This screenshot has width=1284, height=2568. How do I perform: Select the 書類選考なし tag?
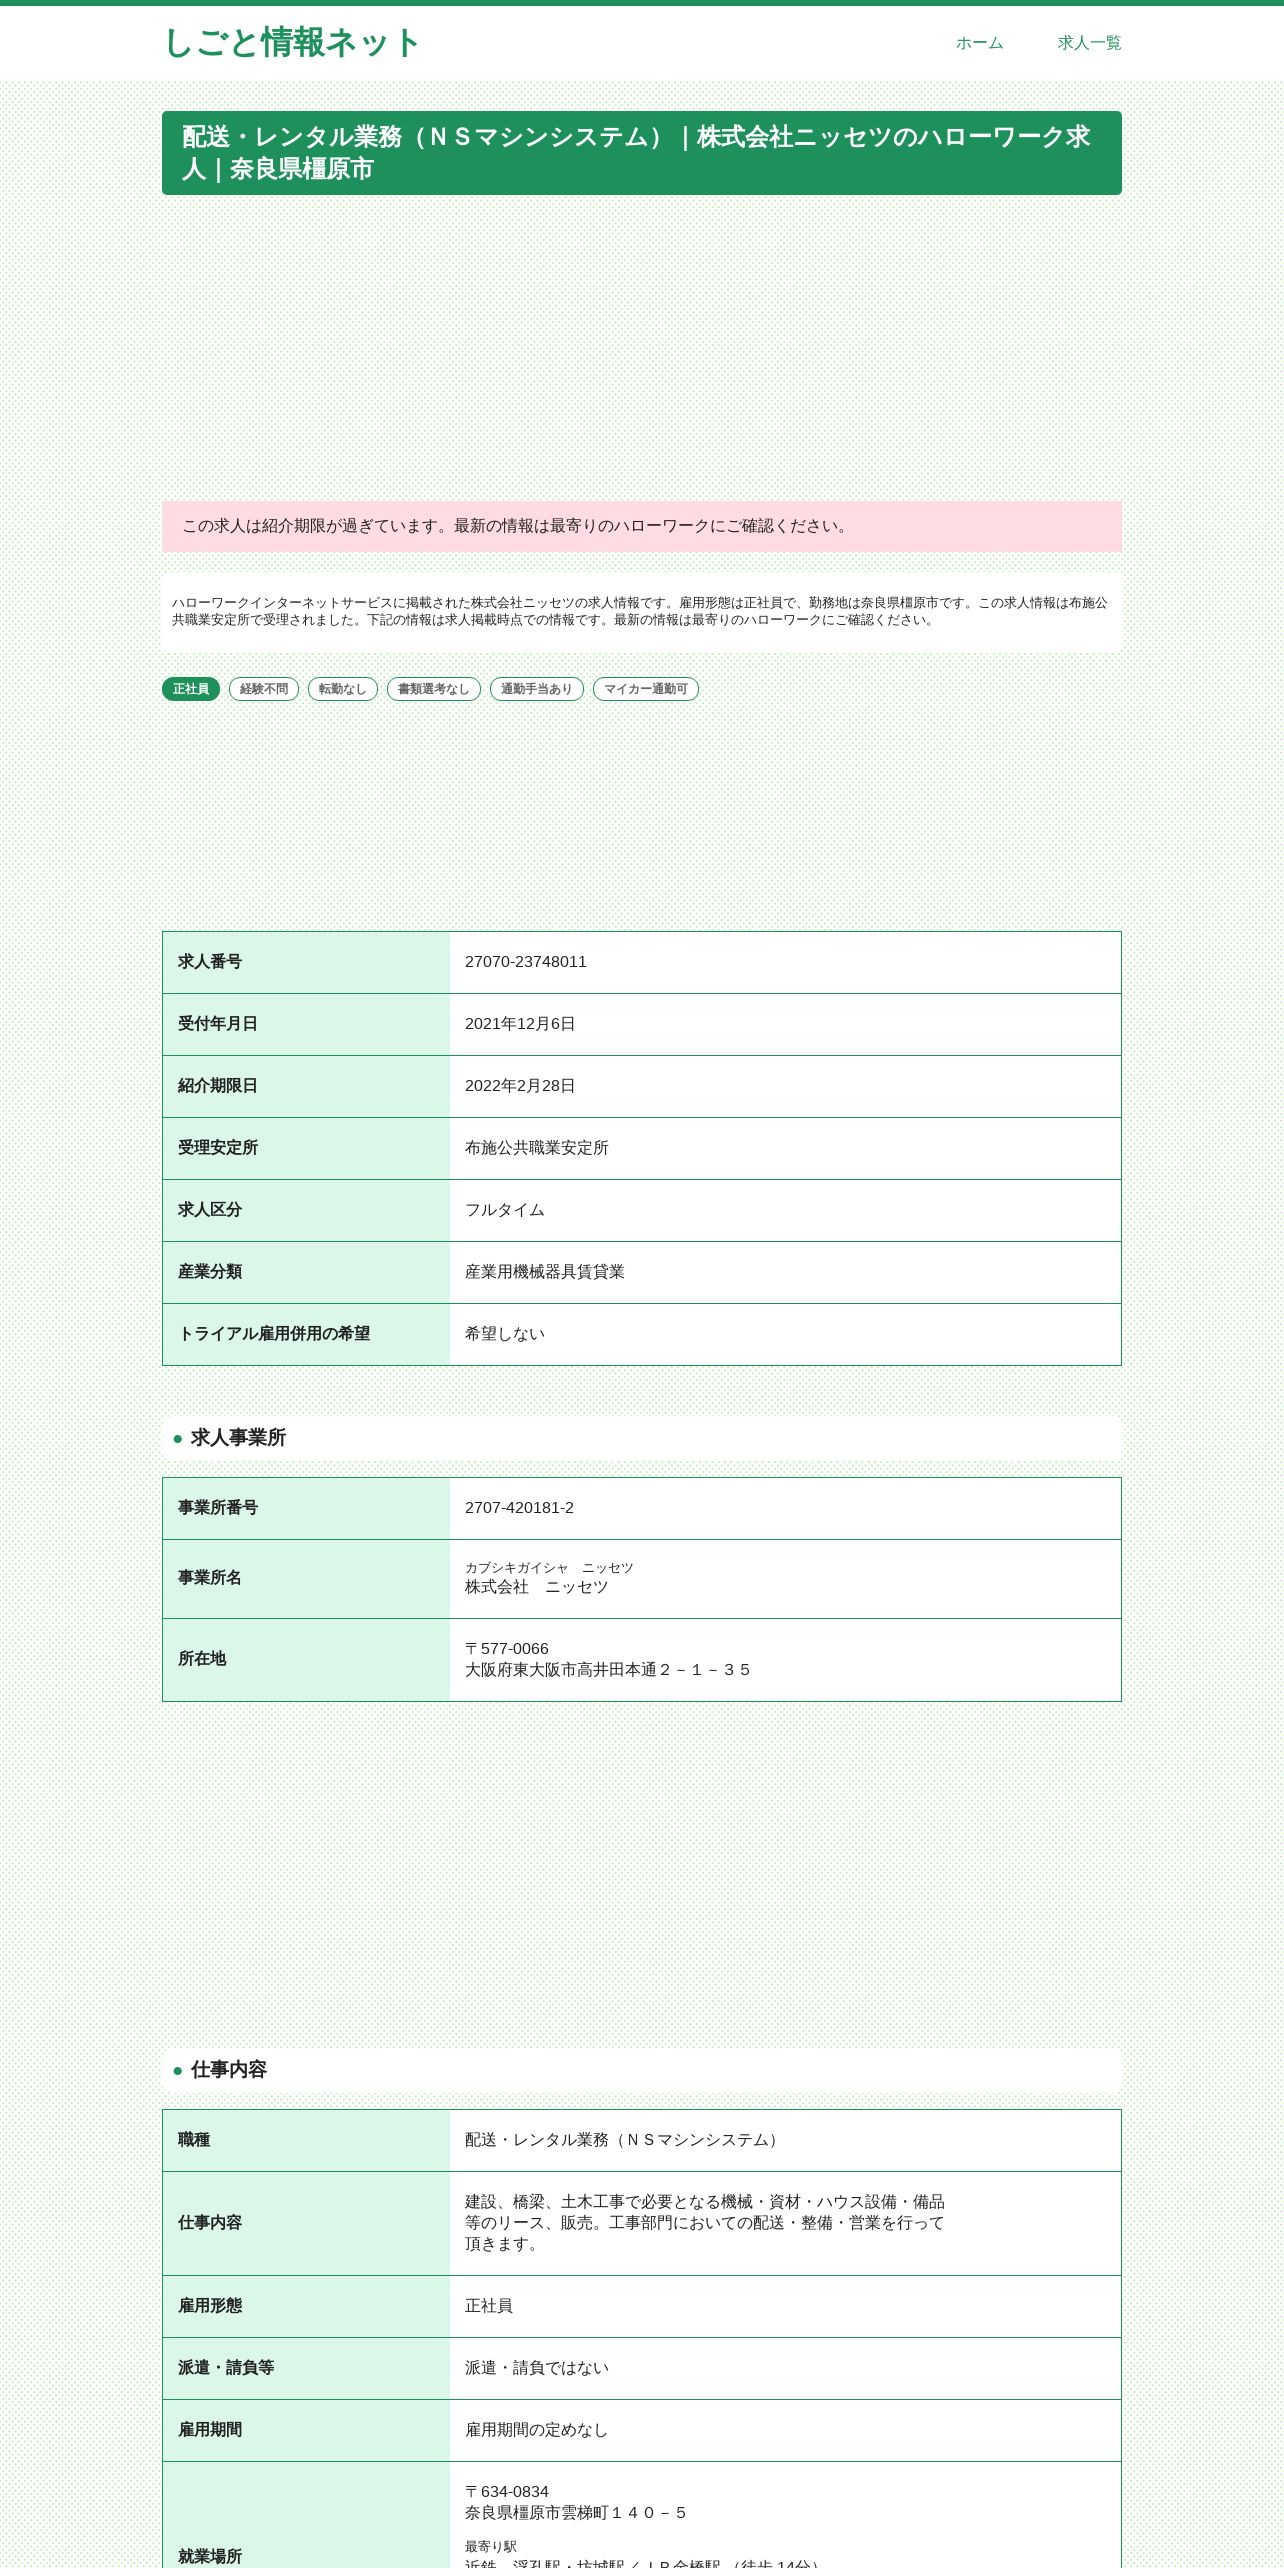pos(434,689)
